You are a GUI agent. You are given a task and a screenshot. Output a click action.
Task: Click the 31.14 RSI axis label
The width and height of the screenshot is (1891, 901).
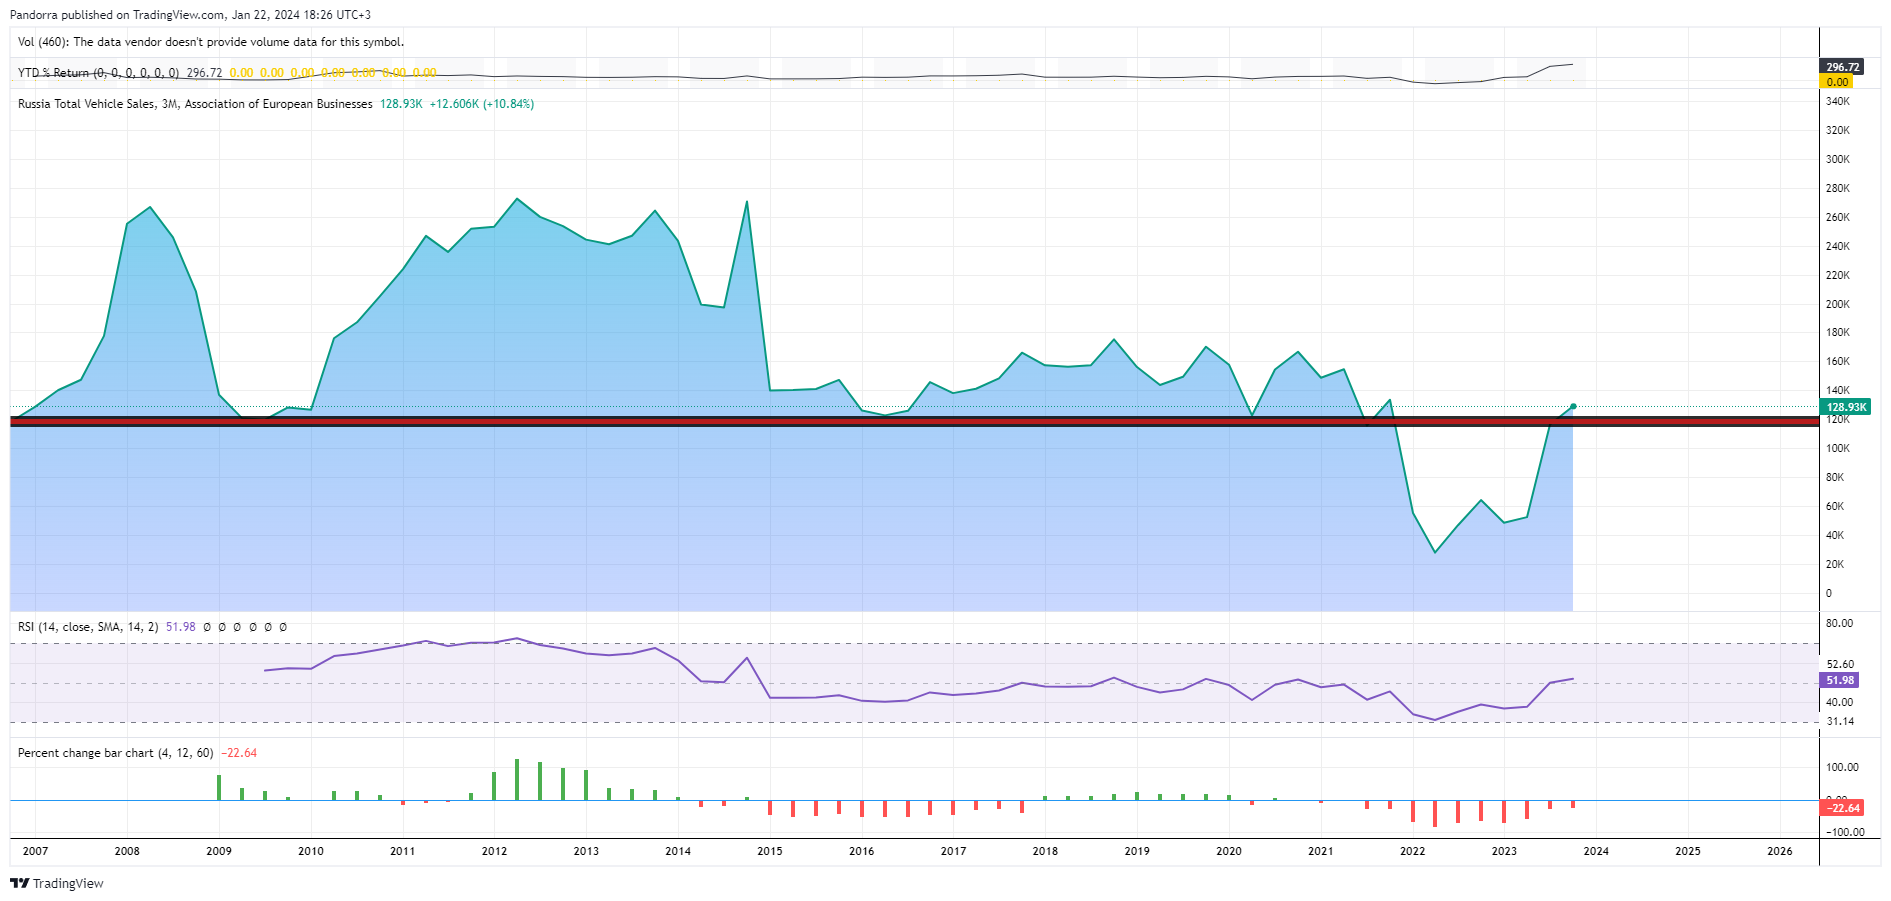[1840, 721]
